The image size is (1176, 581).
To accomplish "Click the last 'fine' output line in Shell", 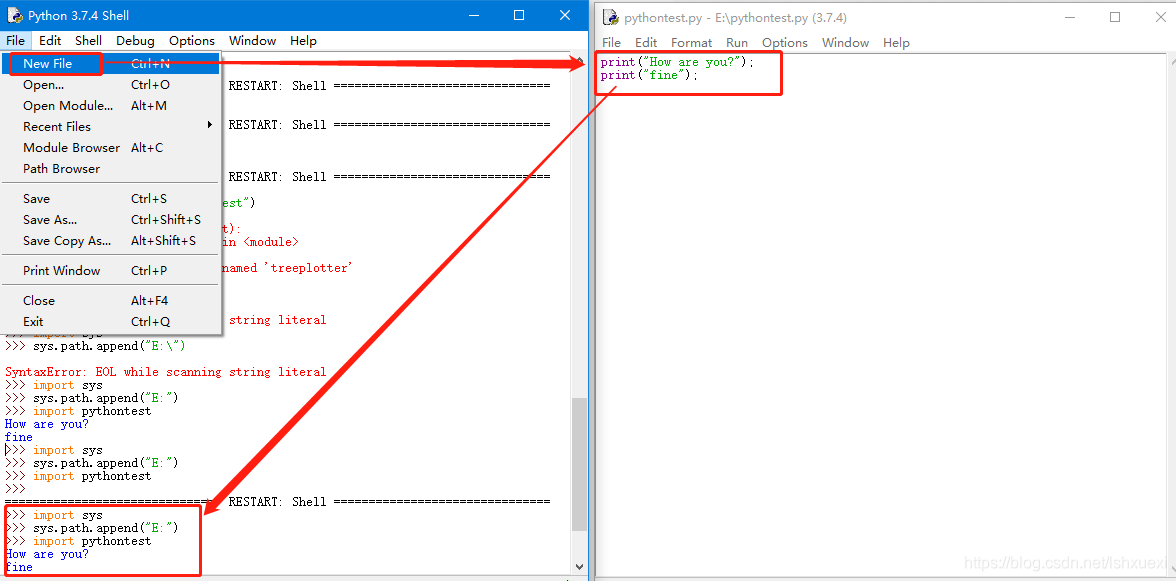I will point(19,568).
